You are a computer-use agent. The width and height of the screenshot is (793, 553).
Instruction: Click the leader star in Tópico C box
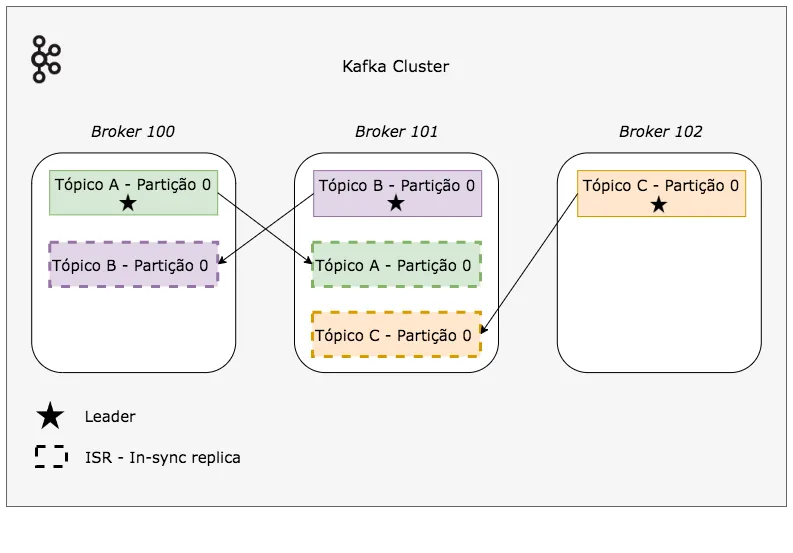(x=658, y=204)
